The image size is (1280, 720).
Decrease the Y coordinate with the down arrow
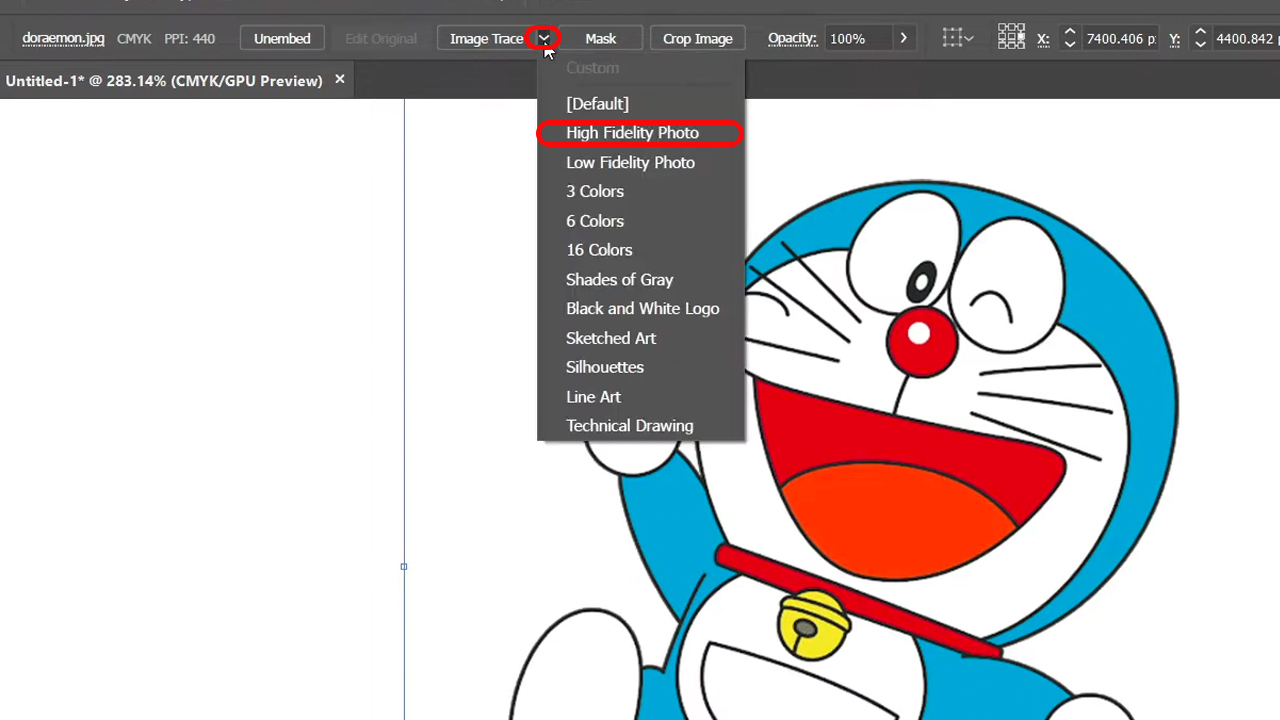pos(1200,45)
